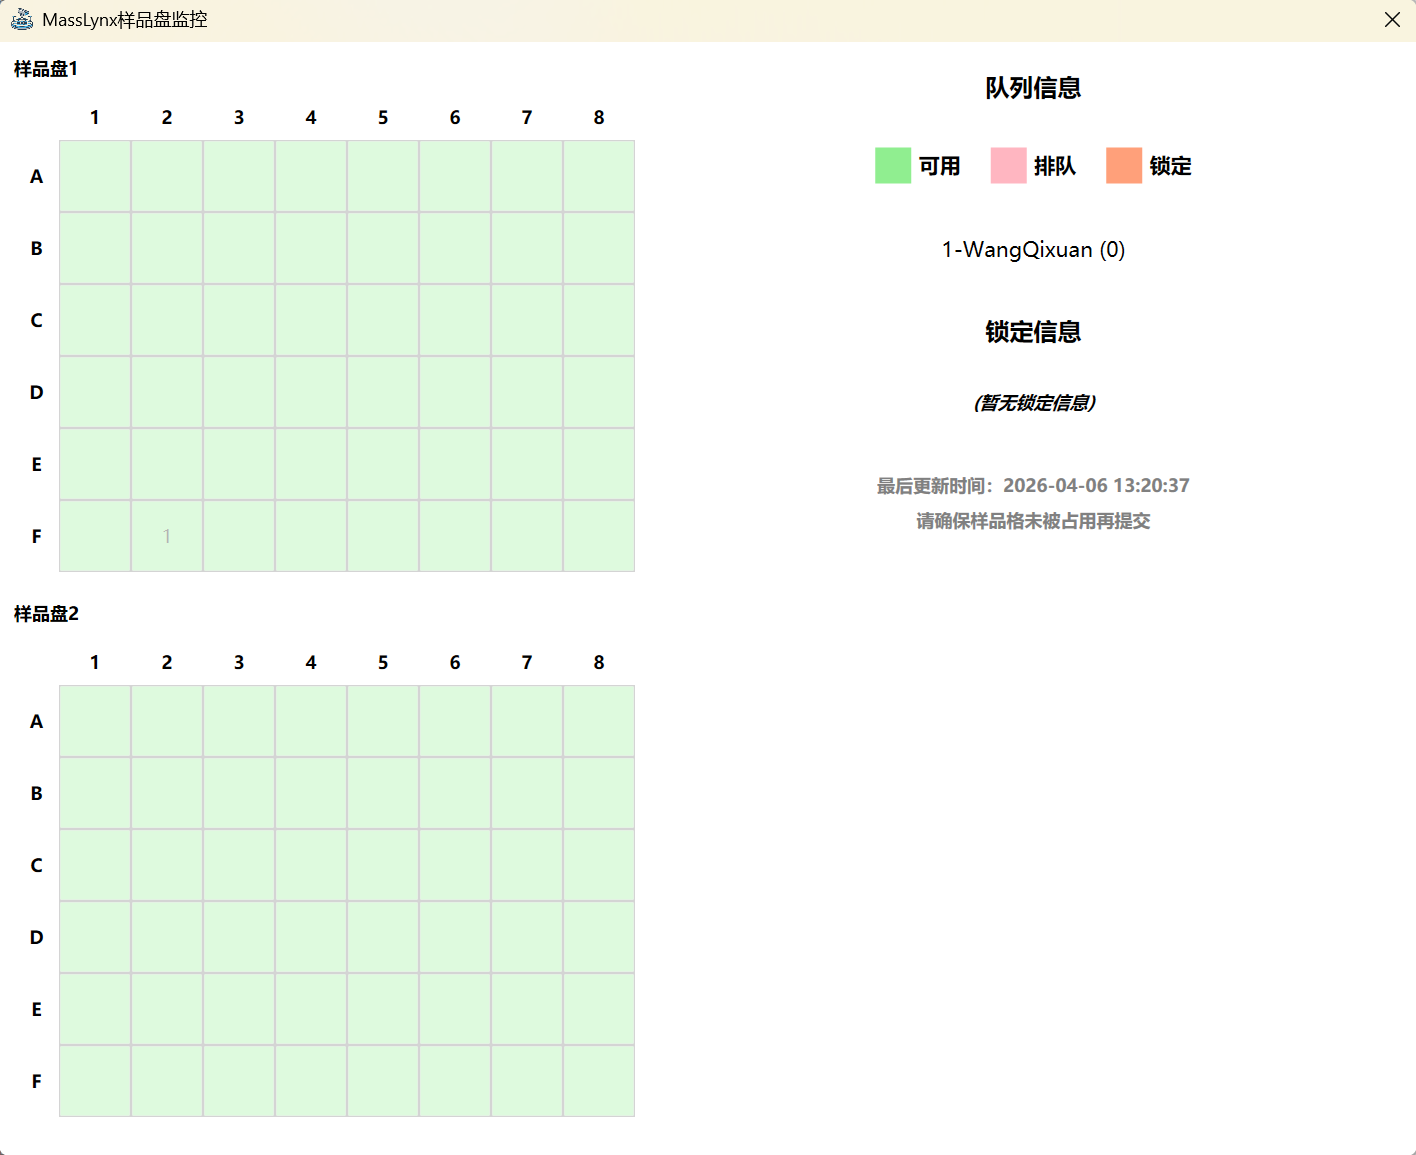Select cell F8 in 样品盘2

point(599,1081)
